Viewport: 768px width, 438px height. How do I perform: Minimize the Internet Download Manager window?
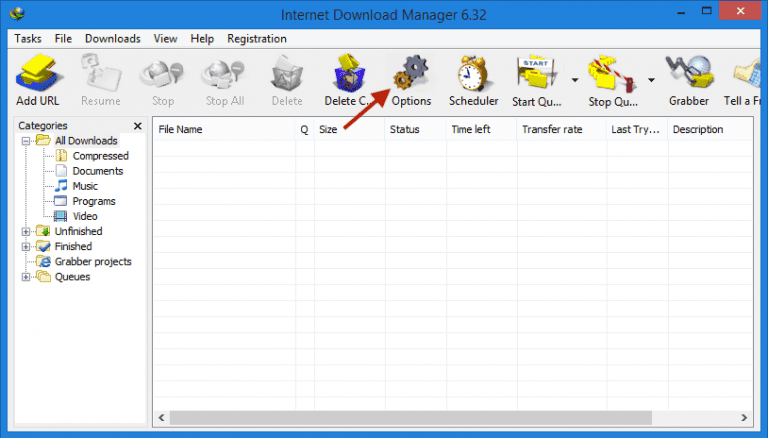681,12
